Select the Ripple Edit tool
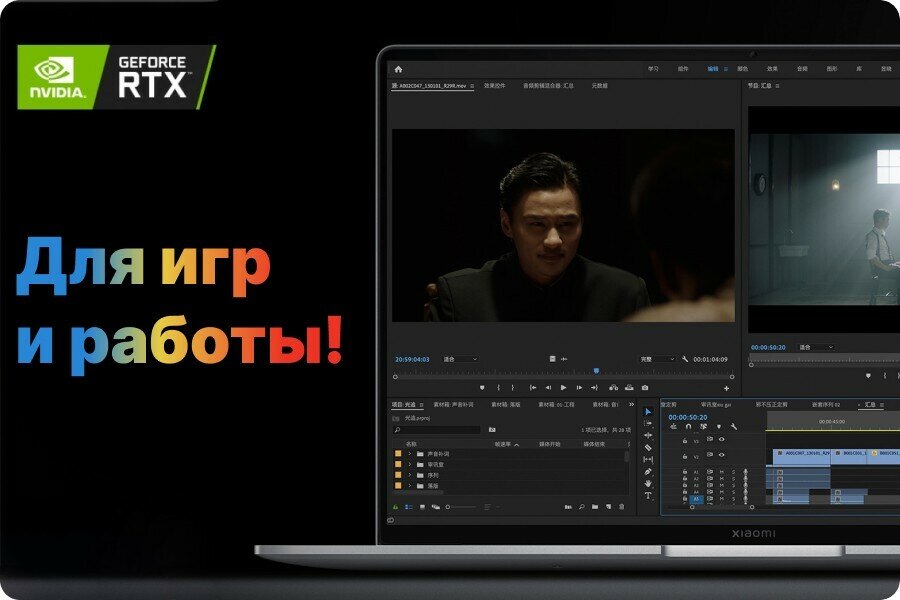This screenshot has height=600, width=900. point(648,435)
